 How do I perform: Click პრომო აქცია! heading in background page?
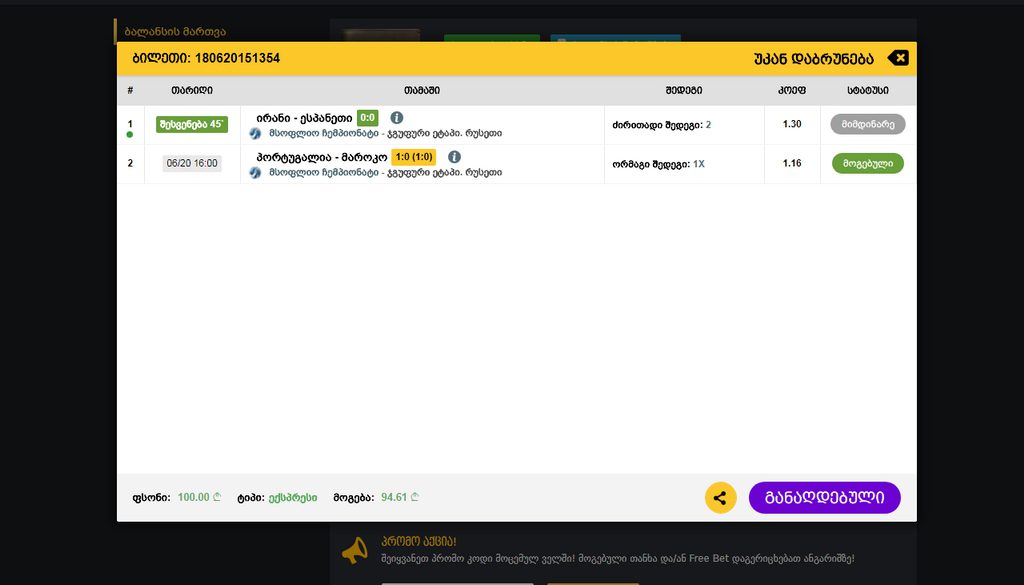coord(419,541)
